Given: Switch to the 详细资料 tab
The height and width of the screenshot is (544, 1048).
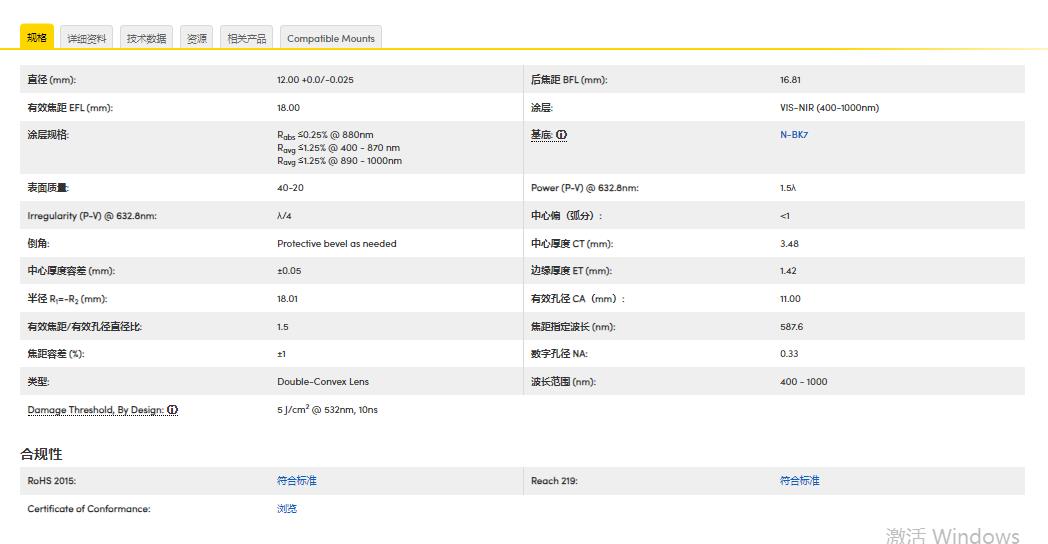Looking at the screenshot, I should tap(86, 38).
